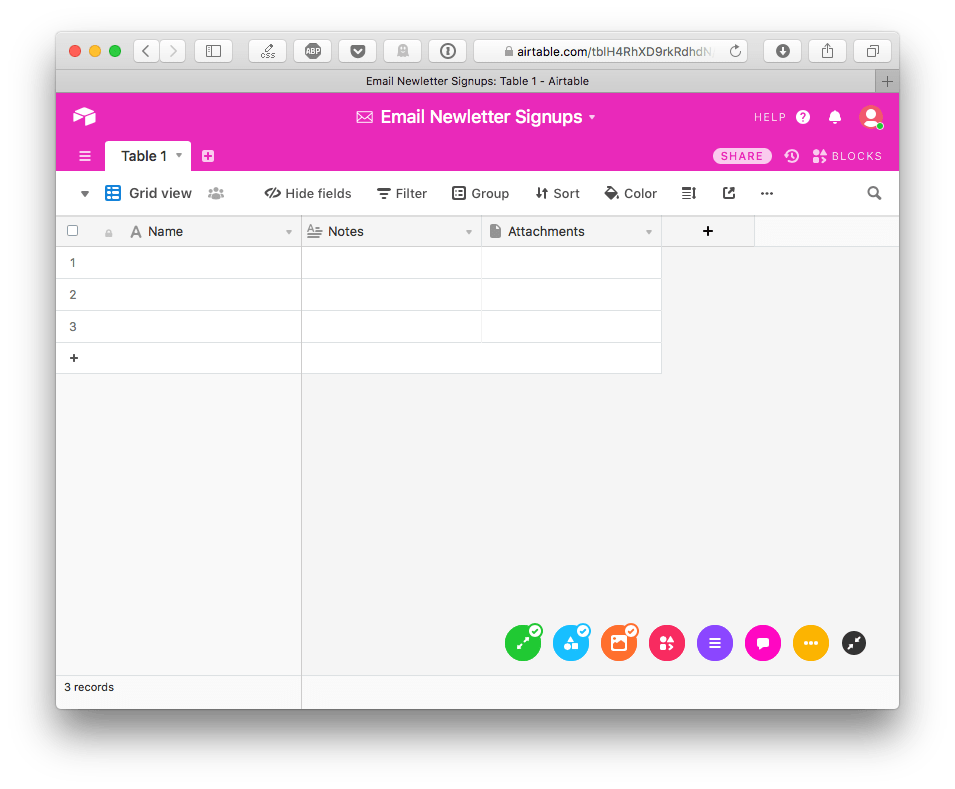Viewport: 955px width, 789px height.
Task: Click the Safari share icon
Action: [x=827, y=51]
